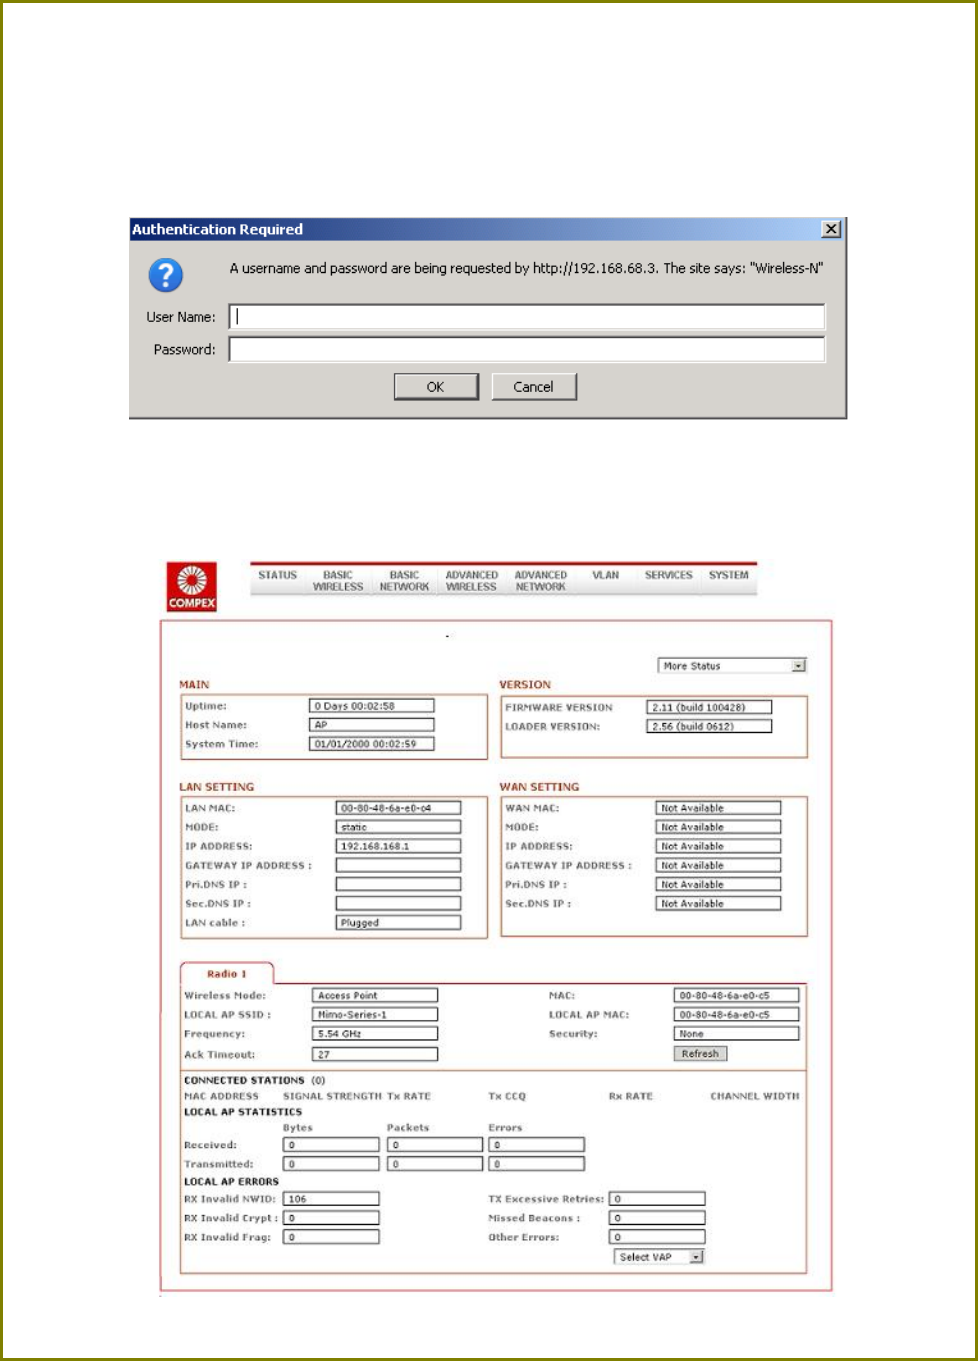
Task: Expand the Select VAP dropdown
Action: [659, 1257]
